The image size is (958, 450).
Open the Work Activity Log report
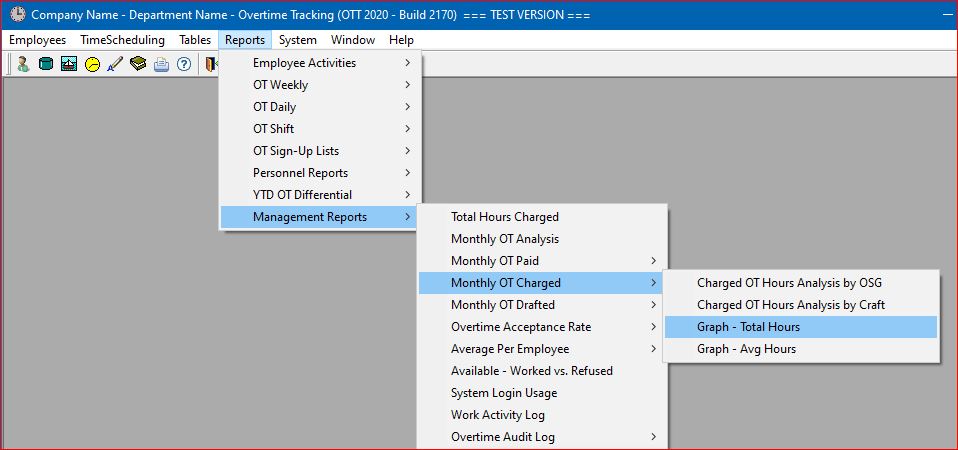498,415
